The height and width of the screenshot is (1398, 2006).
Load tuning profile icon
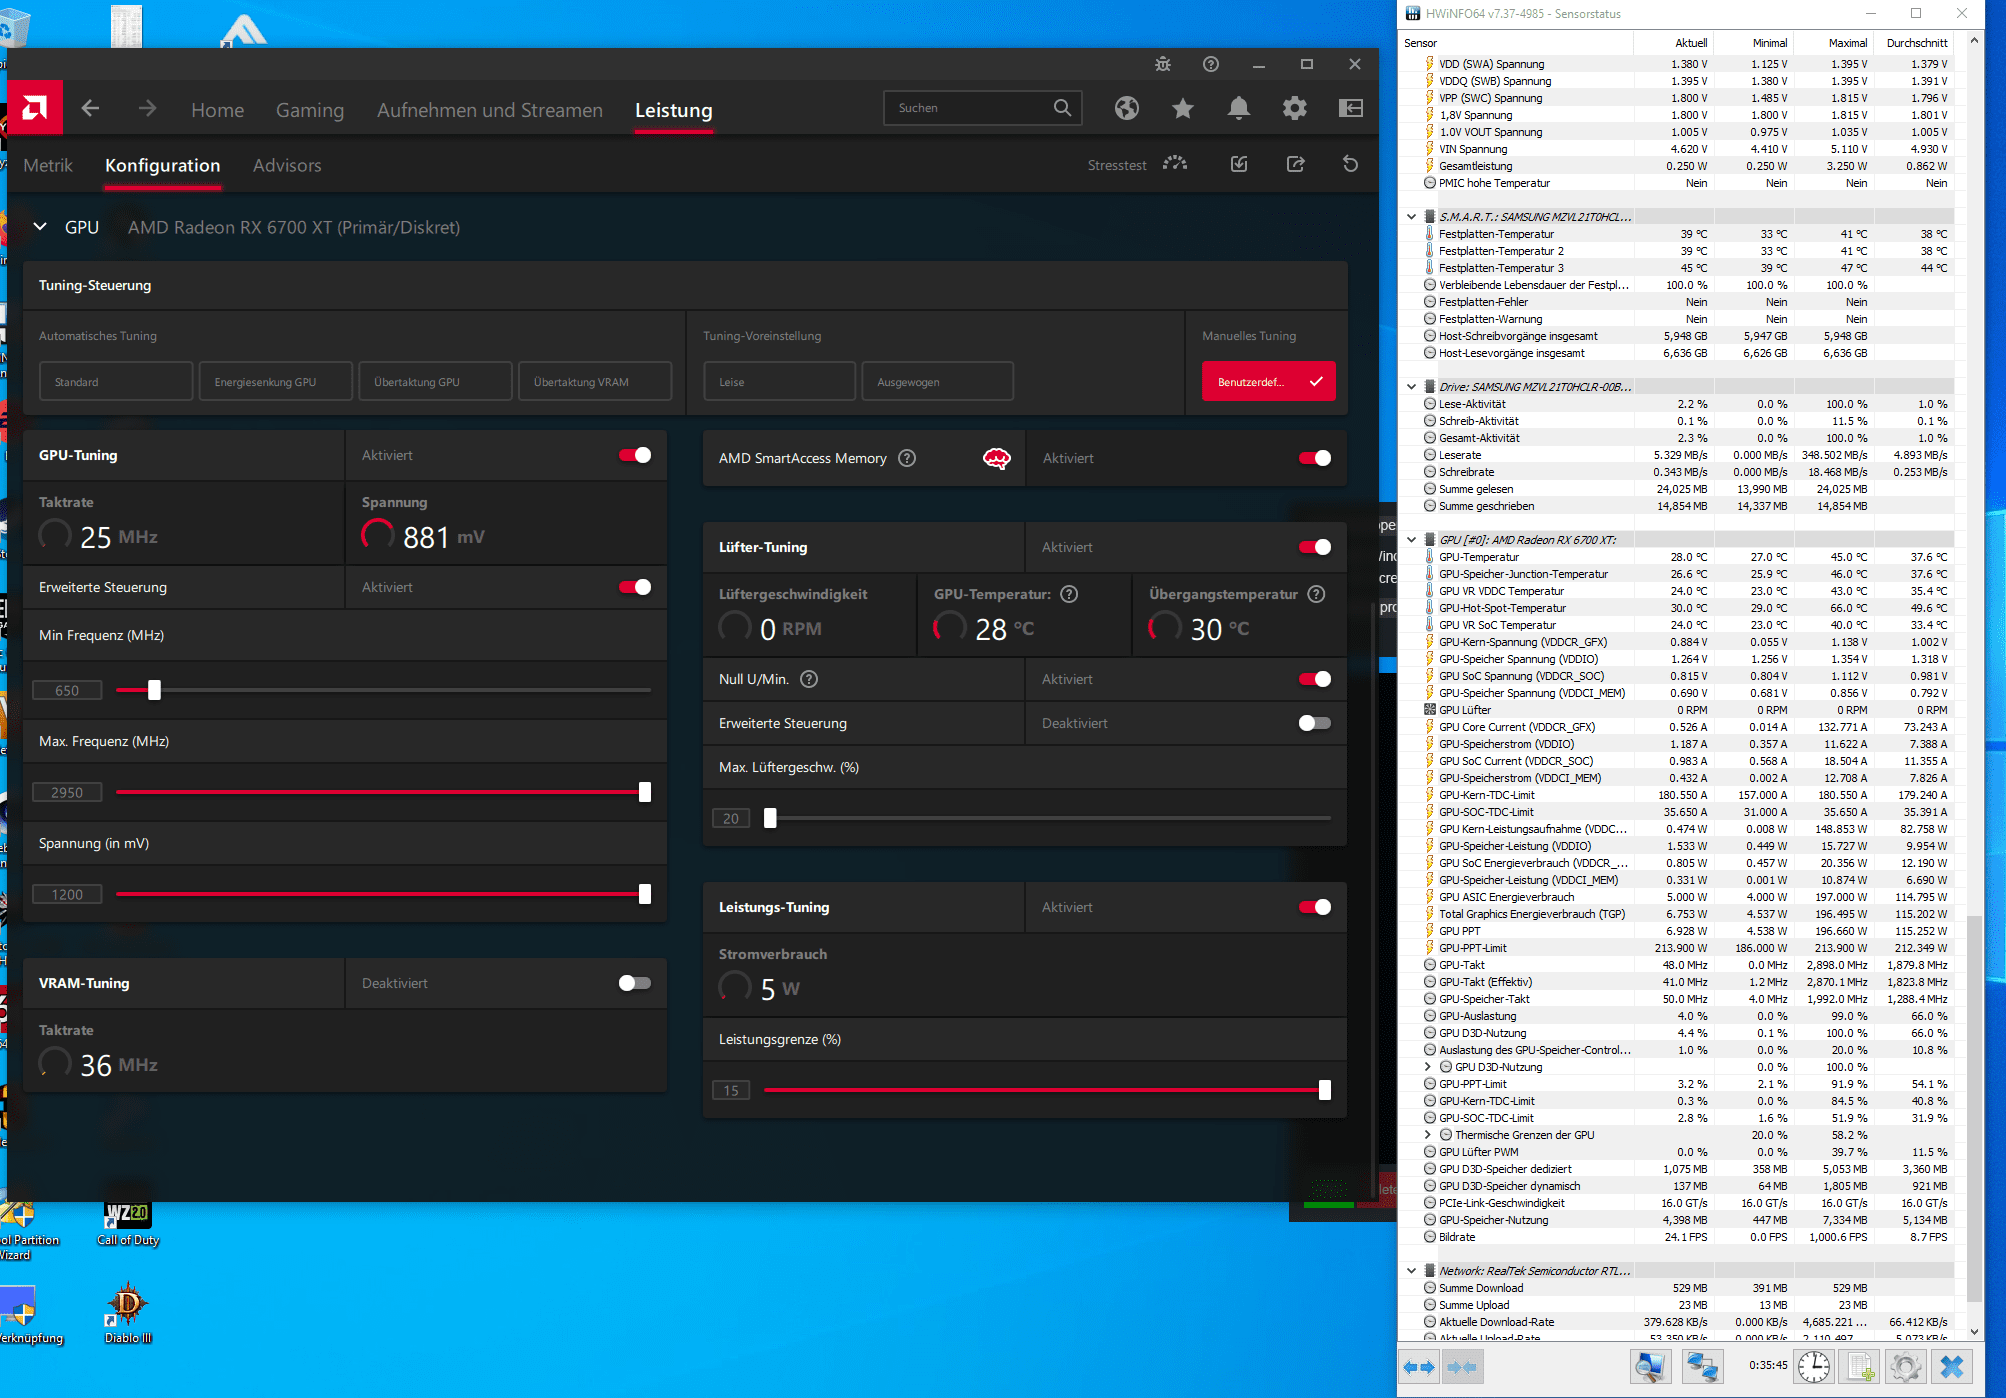pyautogui.click(x=1239, y=164)
